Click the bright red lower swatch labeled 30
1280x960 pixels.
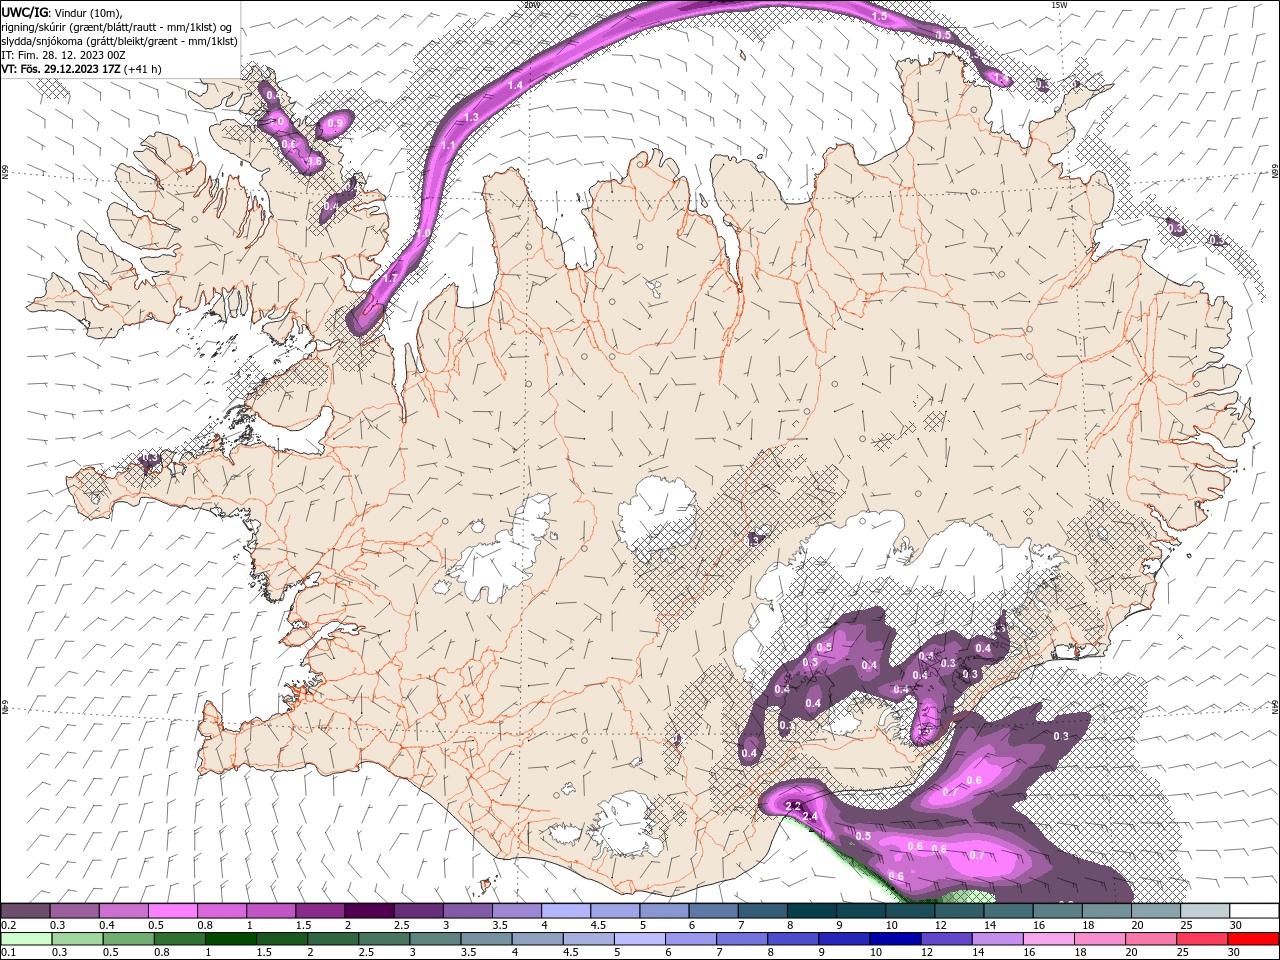tap(1252, 939)
